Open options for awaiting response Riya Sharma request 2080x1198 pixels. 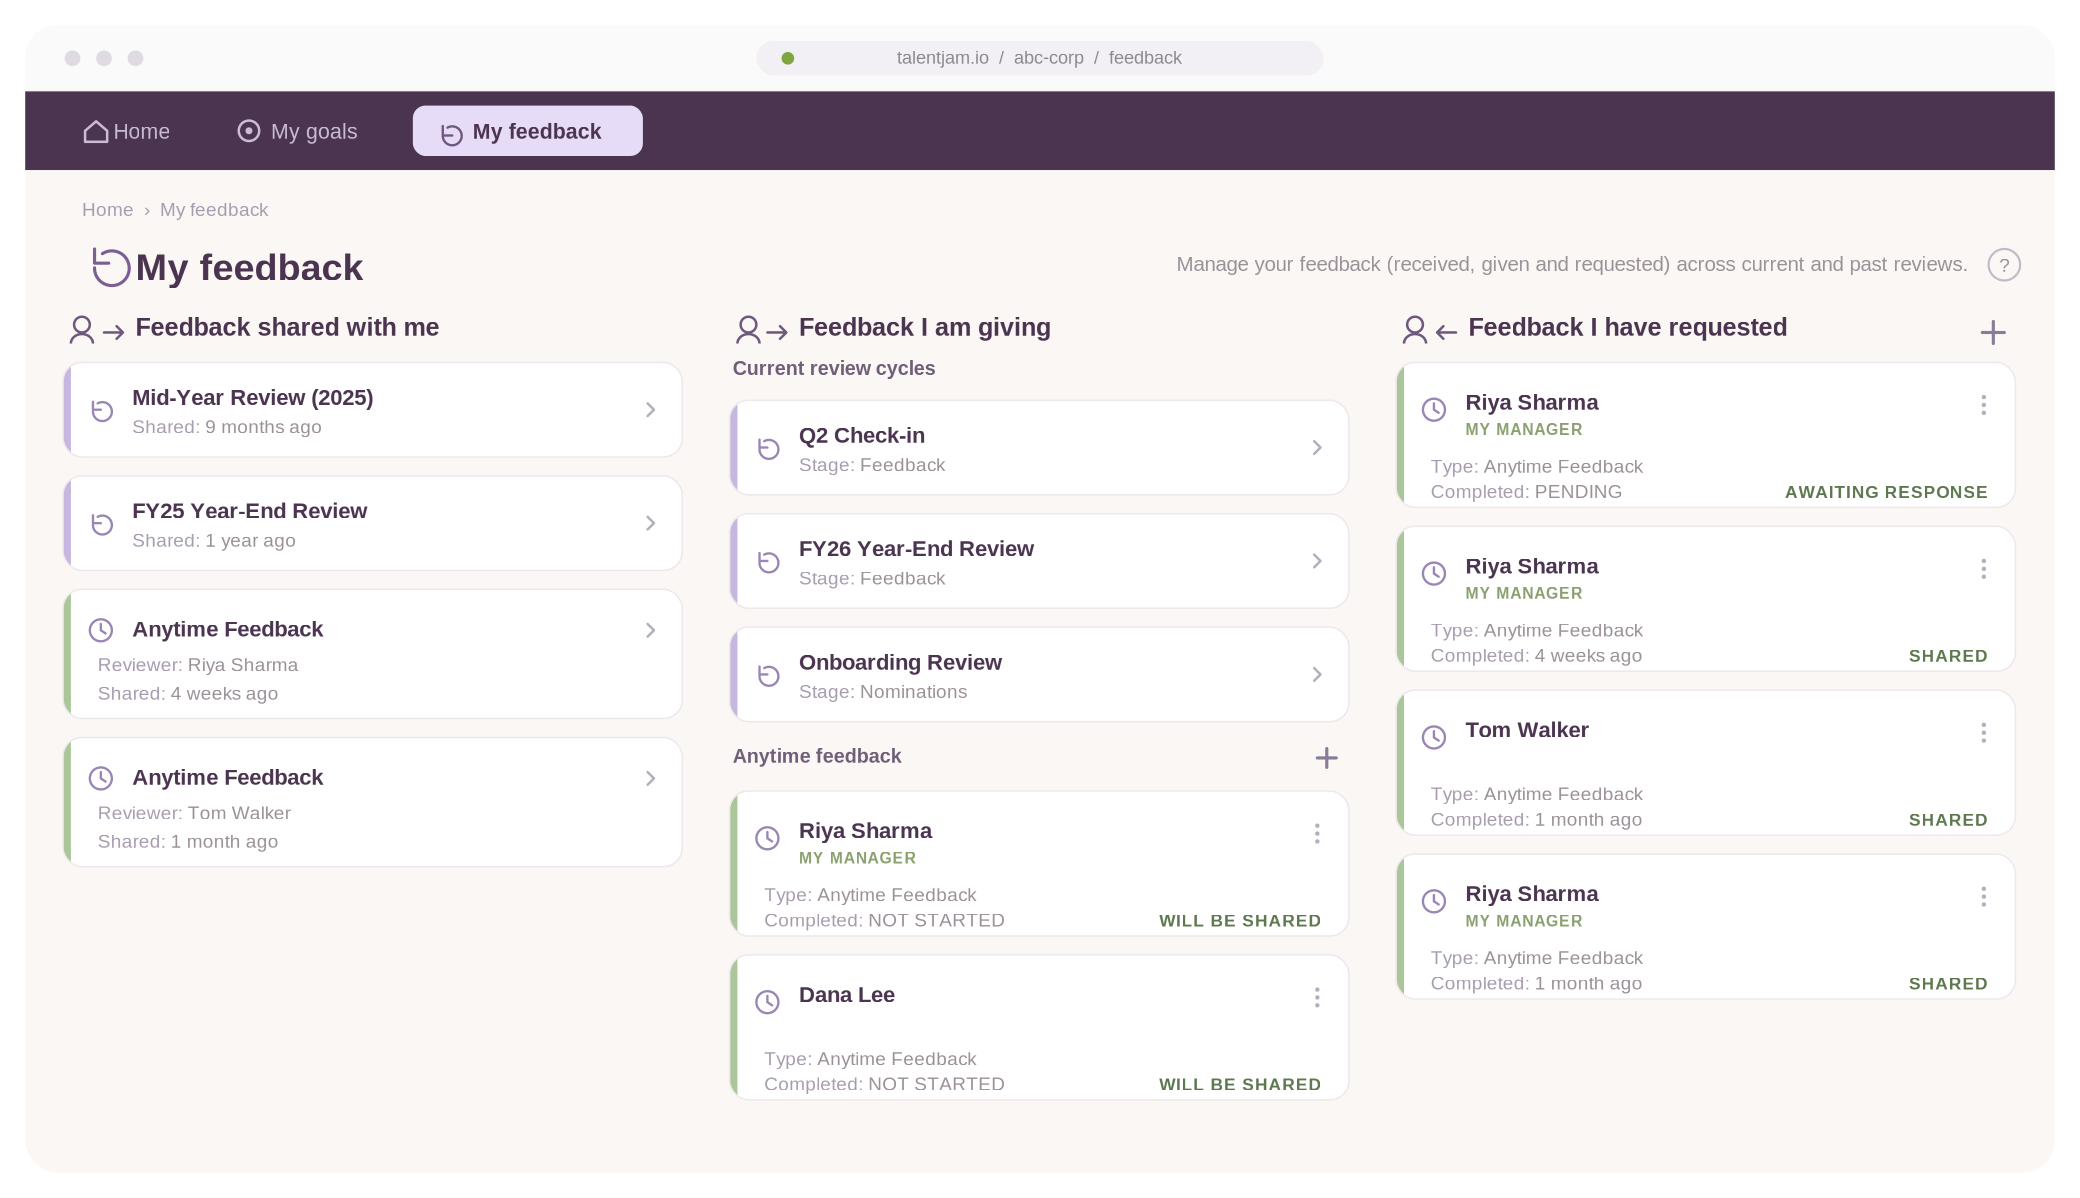[x=1984, y=405]
